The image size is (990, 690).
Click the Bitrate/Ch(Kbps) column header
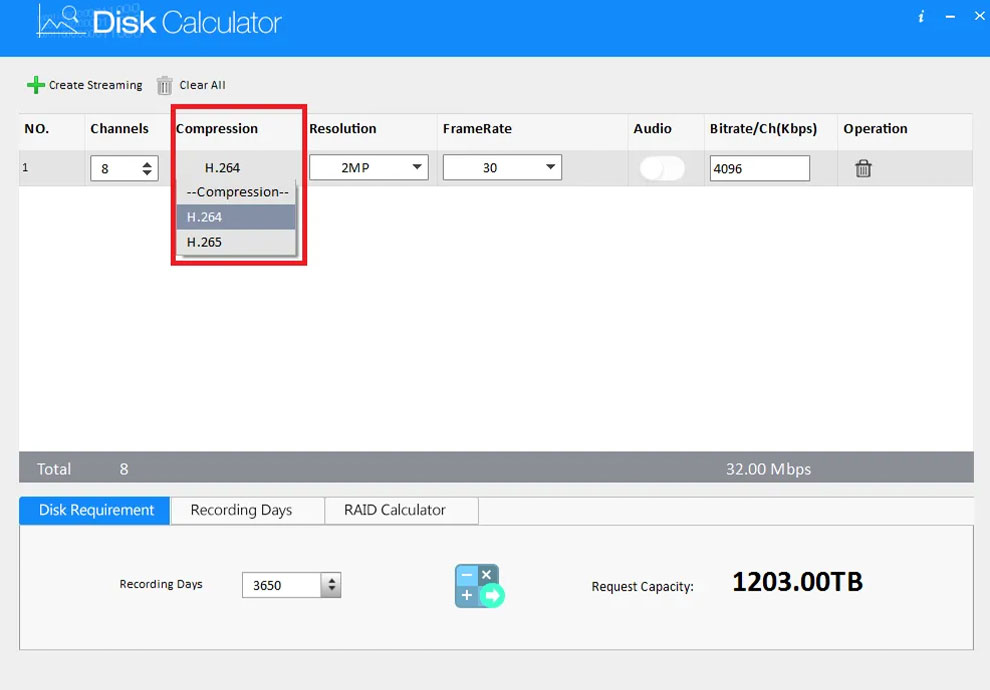(763, 129)
